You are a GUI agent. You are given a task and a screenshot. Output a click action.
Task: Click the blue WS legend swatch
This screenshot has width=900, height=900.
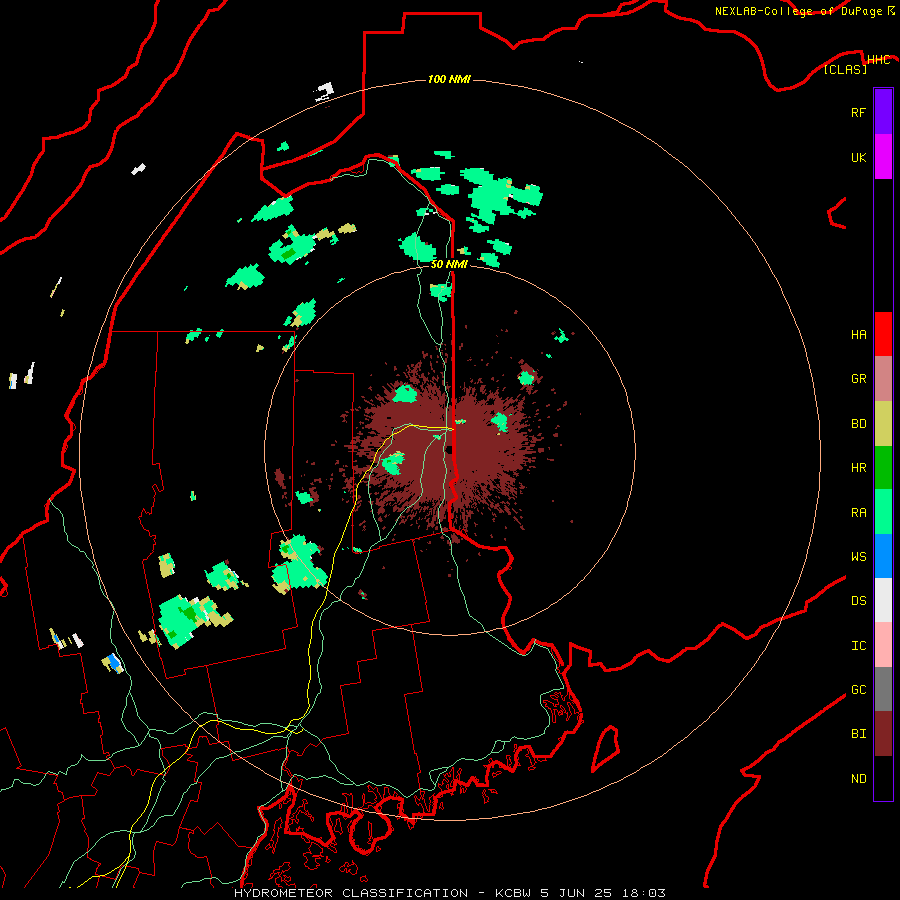(883, 556)
